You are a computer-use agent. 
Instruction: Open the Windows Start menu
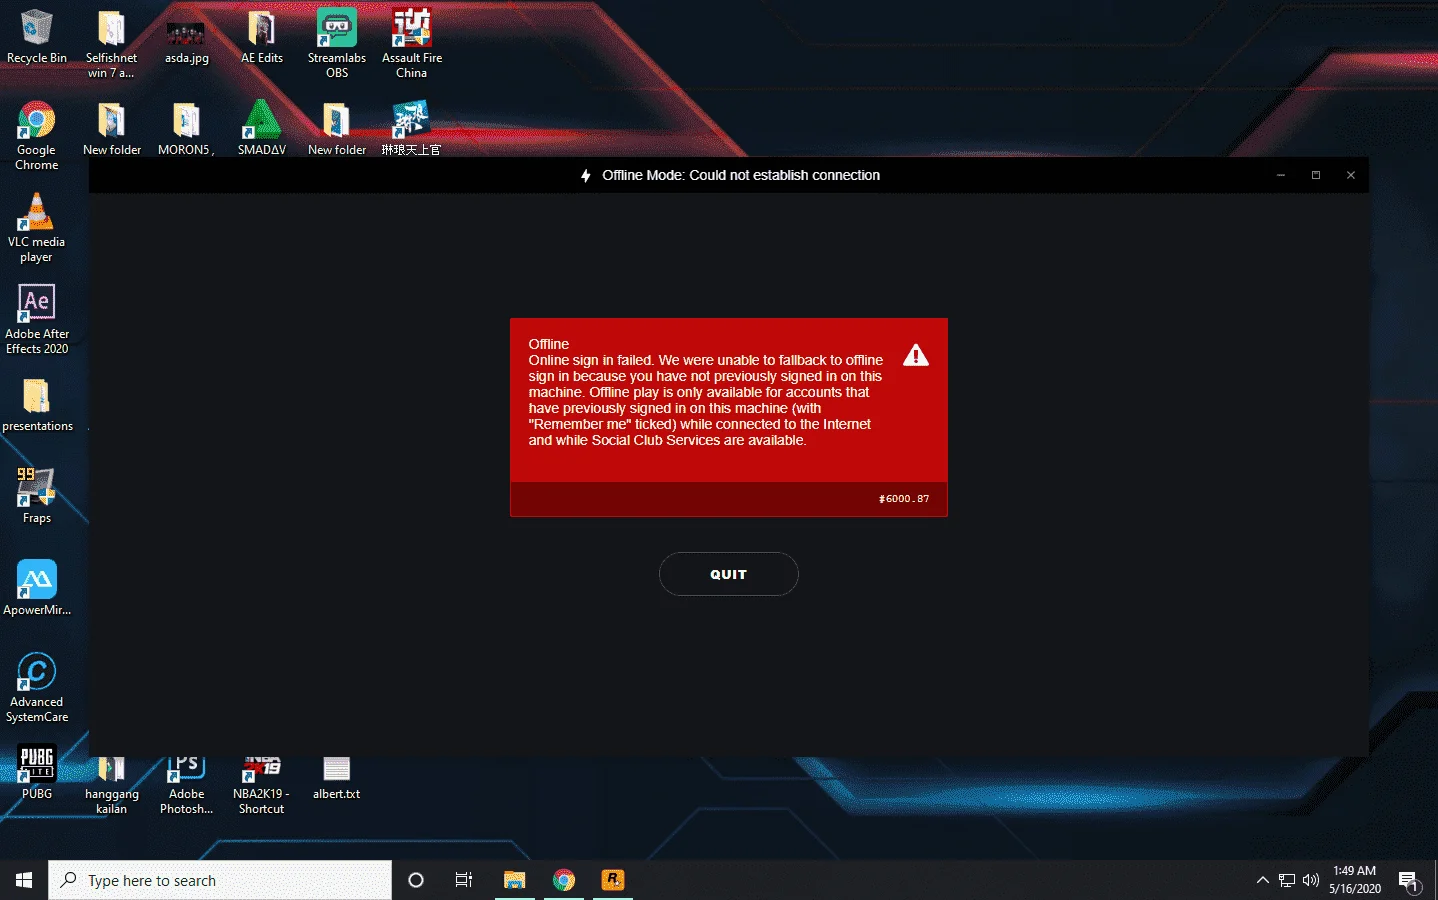24,880
